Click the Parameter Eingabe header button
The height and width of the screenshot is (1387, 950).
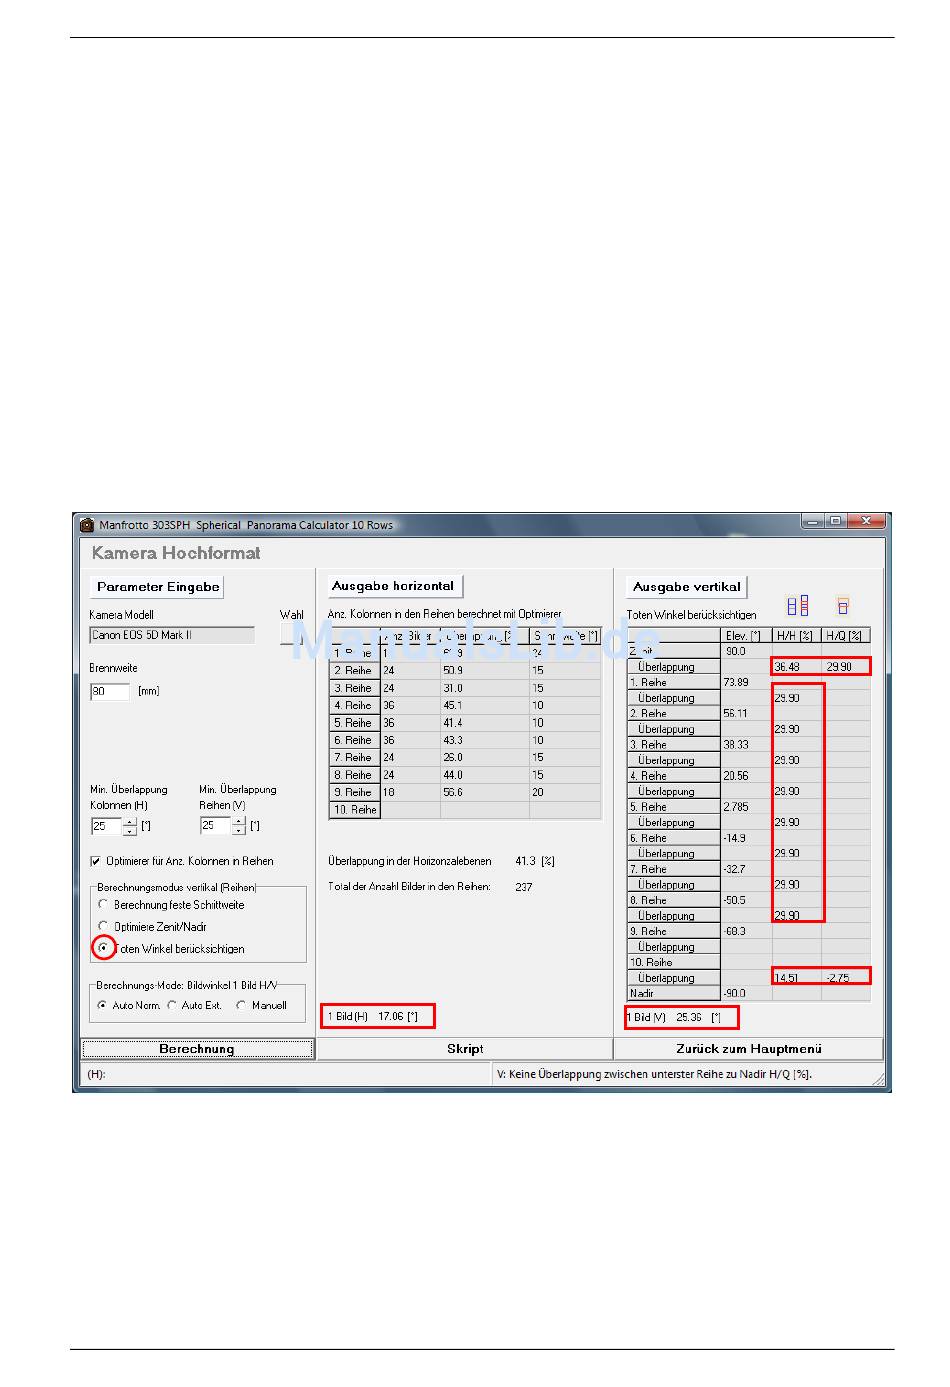158,587
